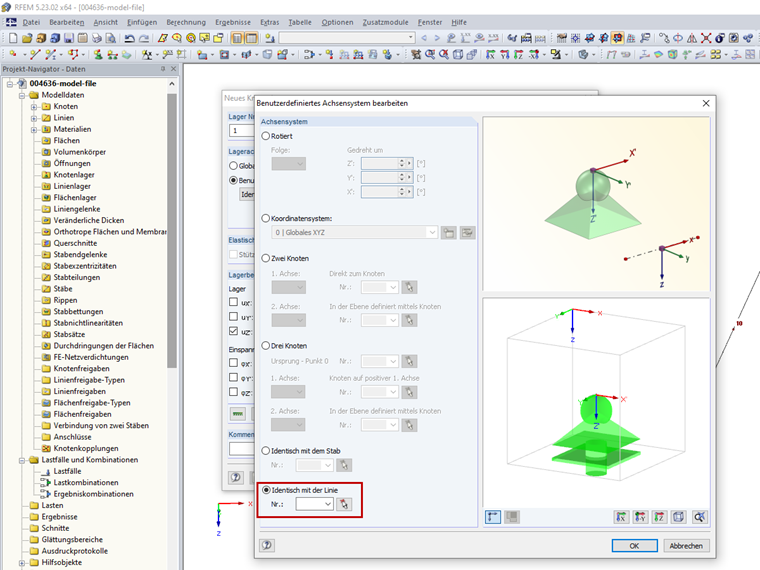Image resolution: width=760 pixels, height=570 pixels.
Task: Select the Zwei Knoten radio option
Action: point(266,258)
